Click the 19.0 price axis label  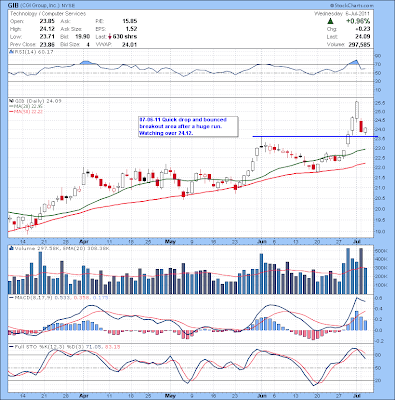tap(380, 231)
